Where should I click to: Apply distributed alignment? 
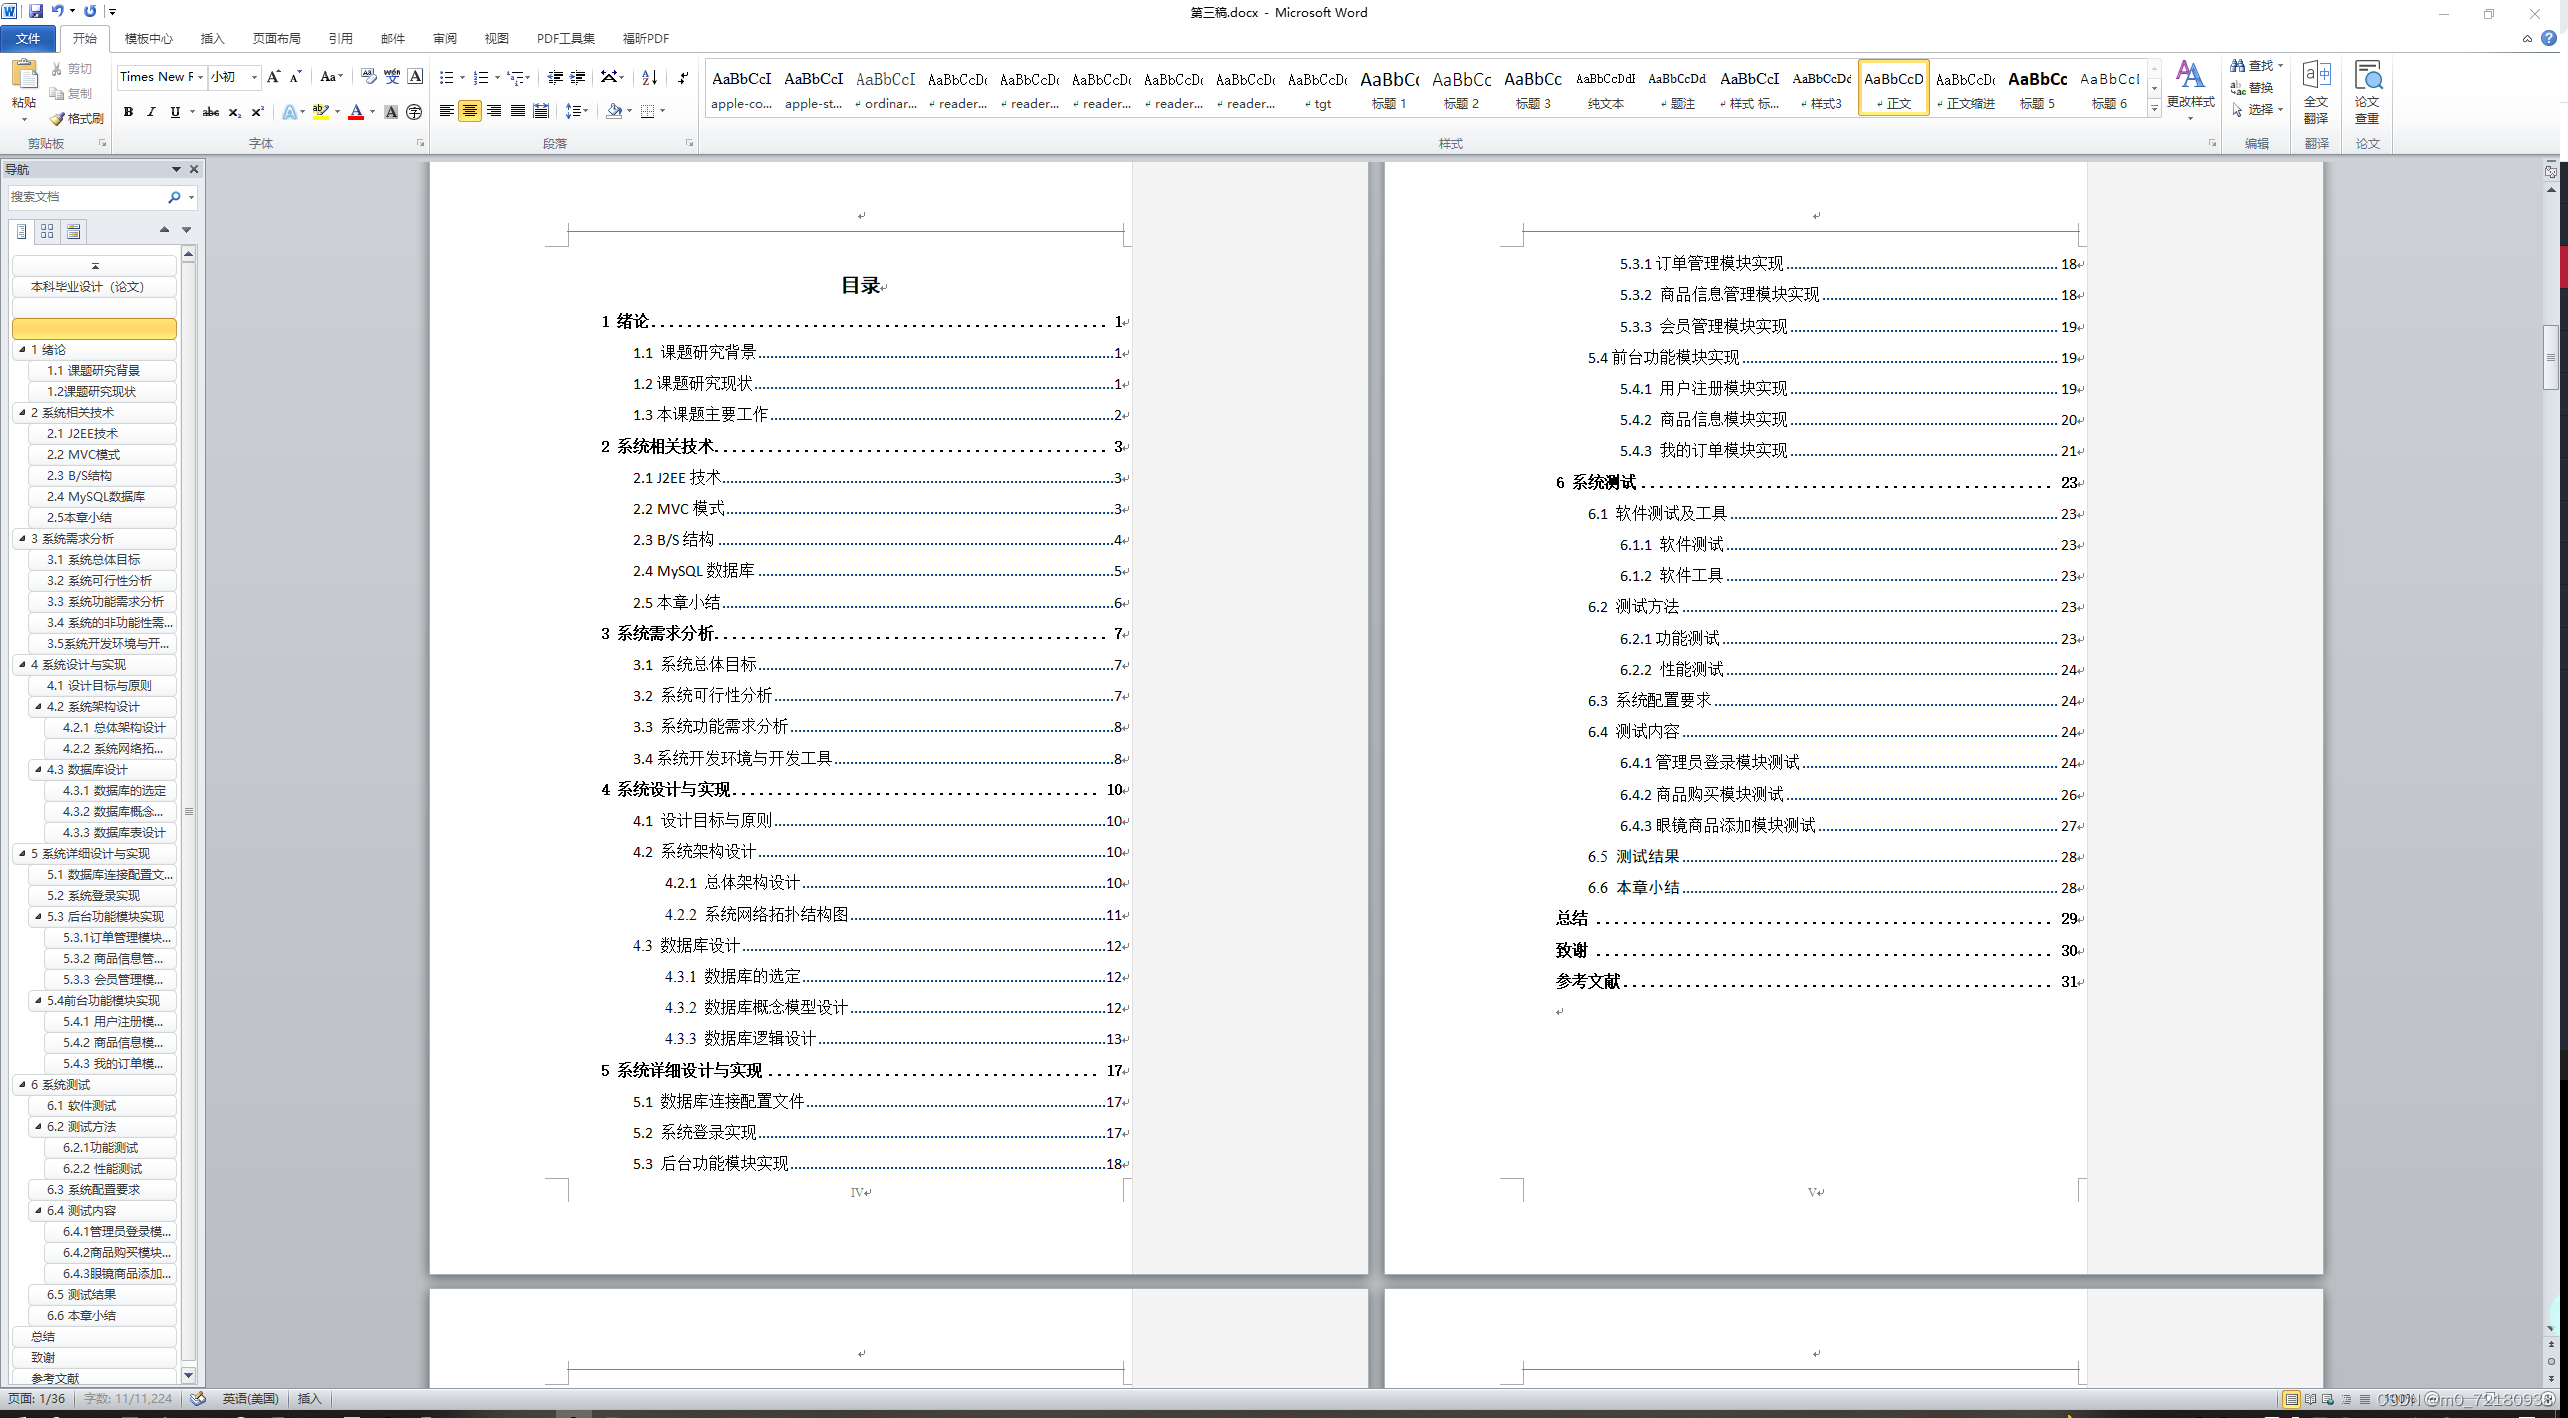(x=541, y=111)
